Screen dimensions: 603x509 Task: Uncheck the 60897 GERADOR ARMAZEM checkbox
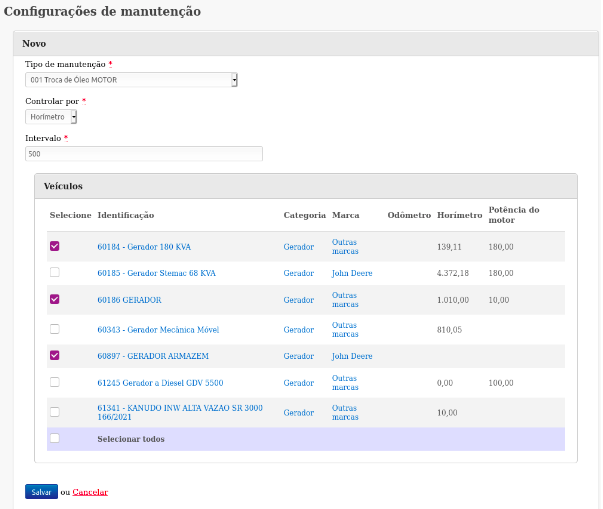55,355
